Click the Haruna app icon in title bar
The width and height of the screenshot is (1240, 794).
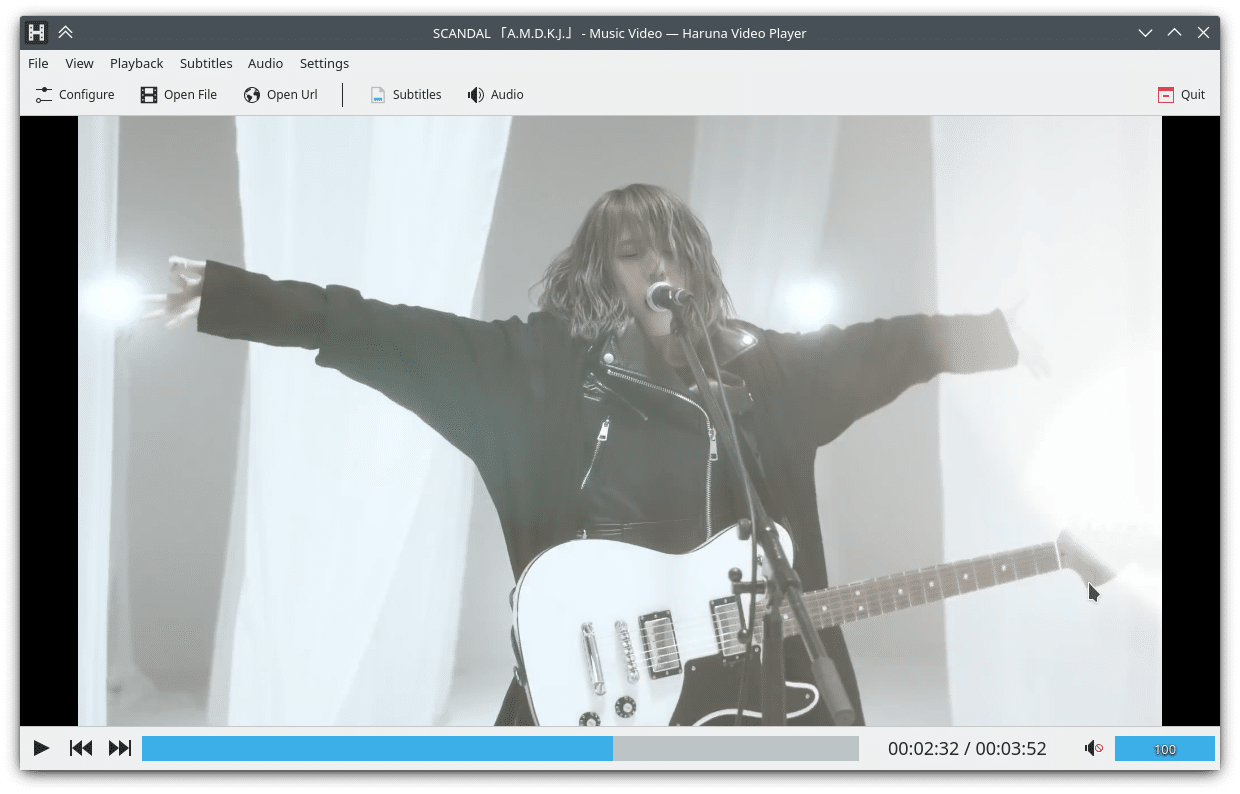tap(36, 33)
